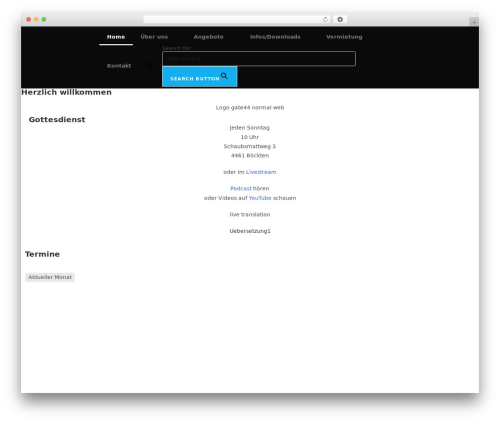Screen dimensions: 500x423
Task: Click the reload icon in address bar
Action: click(x=325, y=19)
